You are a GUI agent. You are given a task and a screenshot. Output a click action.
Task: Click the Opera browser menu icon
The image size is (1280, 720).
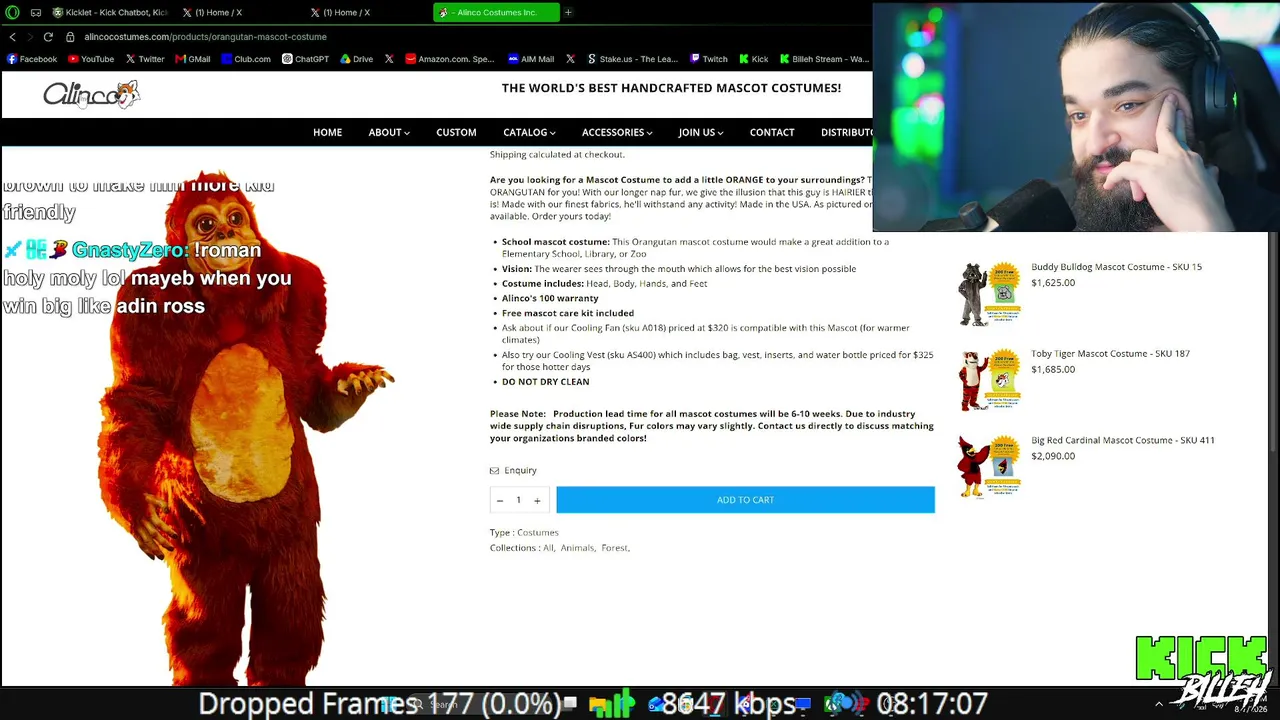click(x=12, y=12)
